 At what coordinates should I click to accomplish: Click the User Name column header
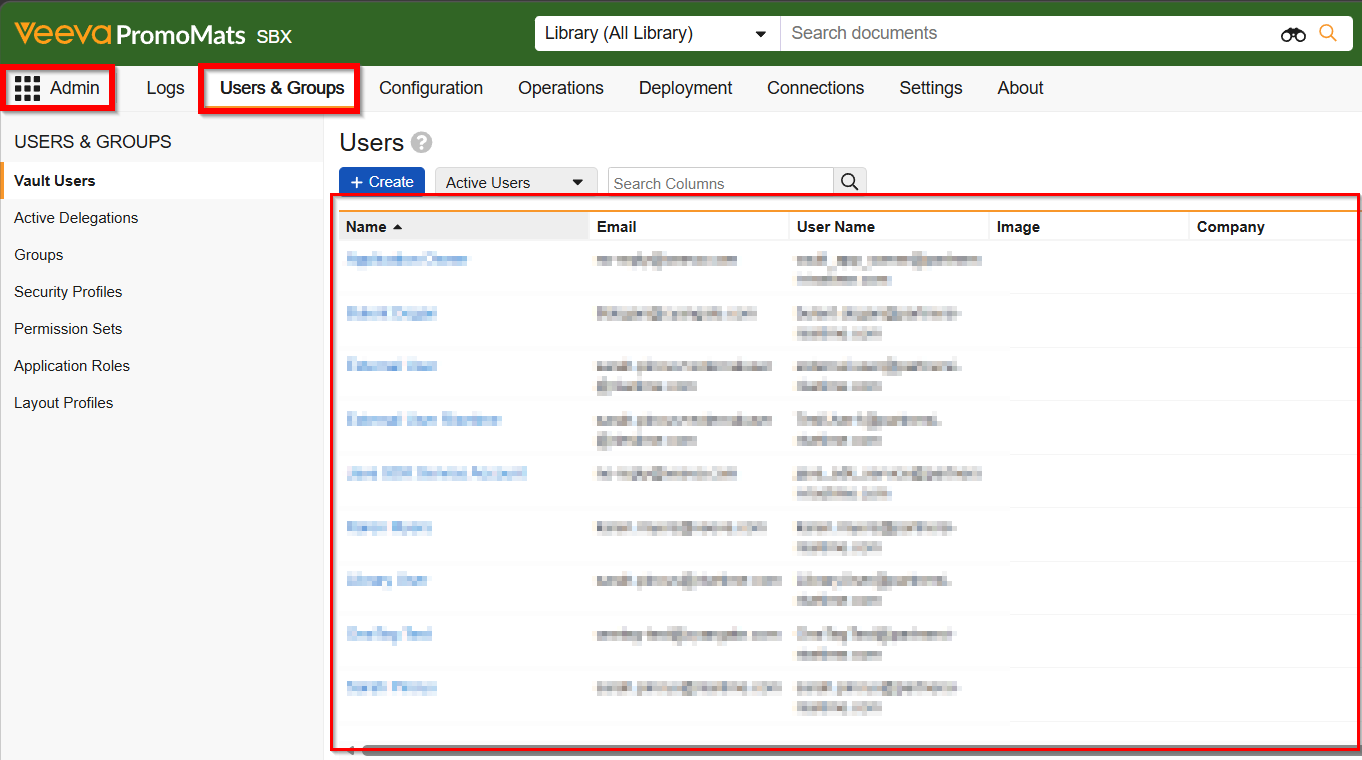point(889,227)
